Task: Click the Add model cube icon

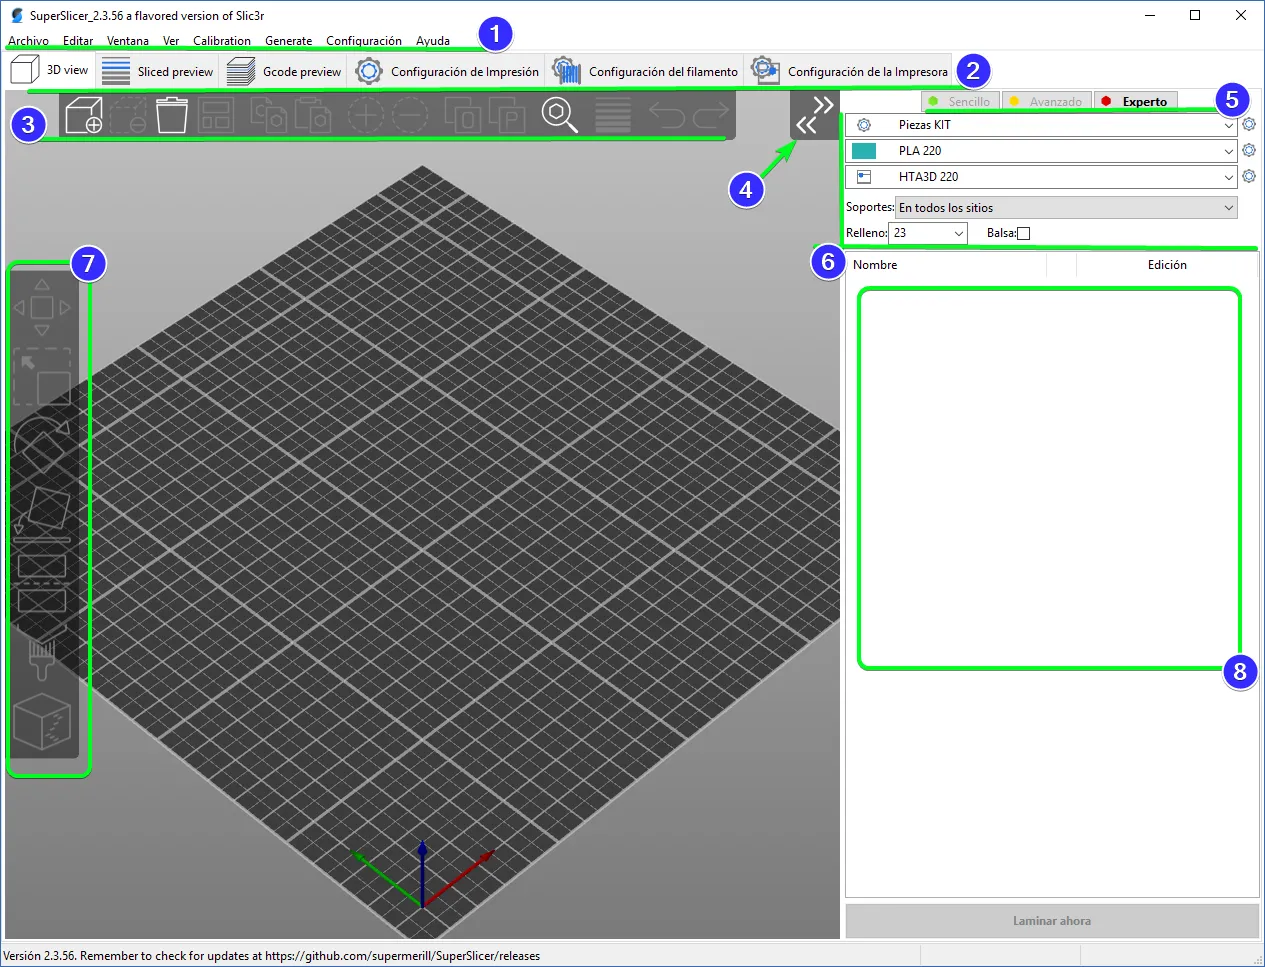Action: tap(84, 115)
